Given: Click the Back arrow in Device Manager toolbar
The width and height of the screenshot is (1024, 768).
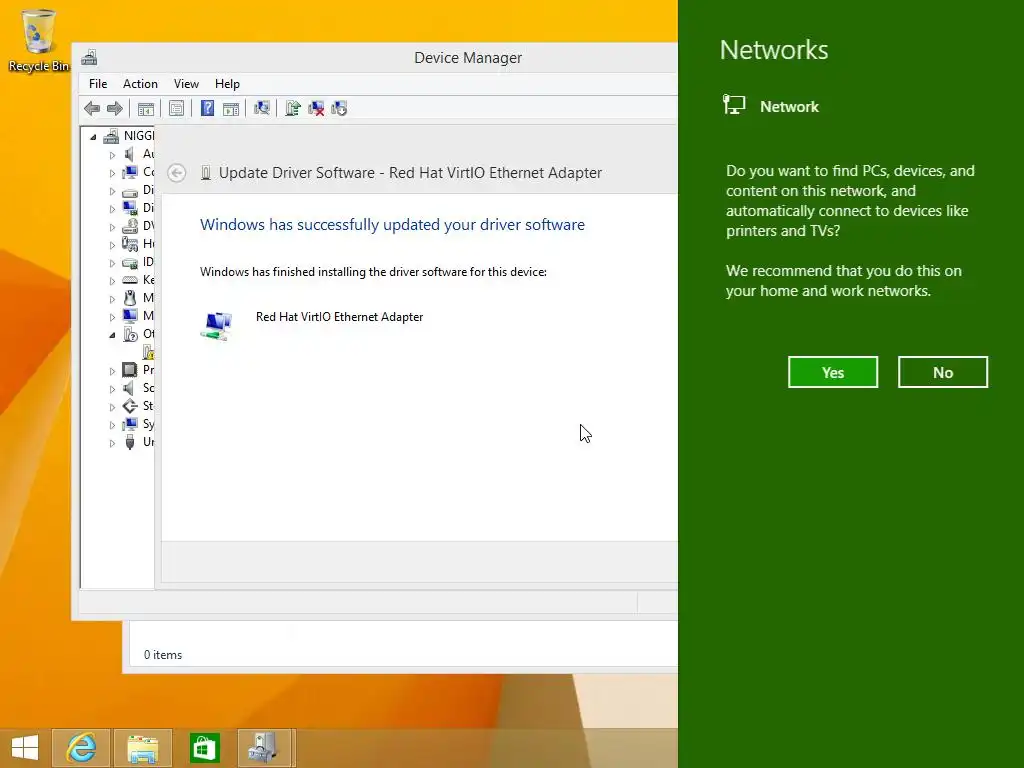Looking at the screenshot, I should pos(92,108).
